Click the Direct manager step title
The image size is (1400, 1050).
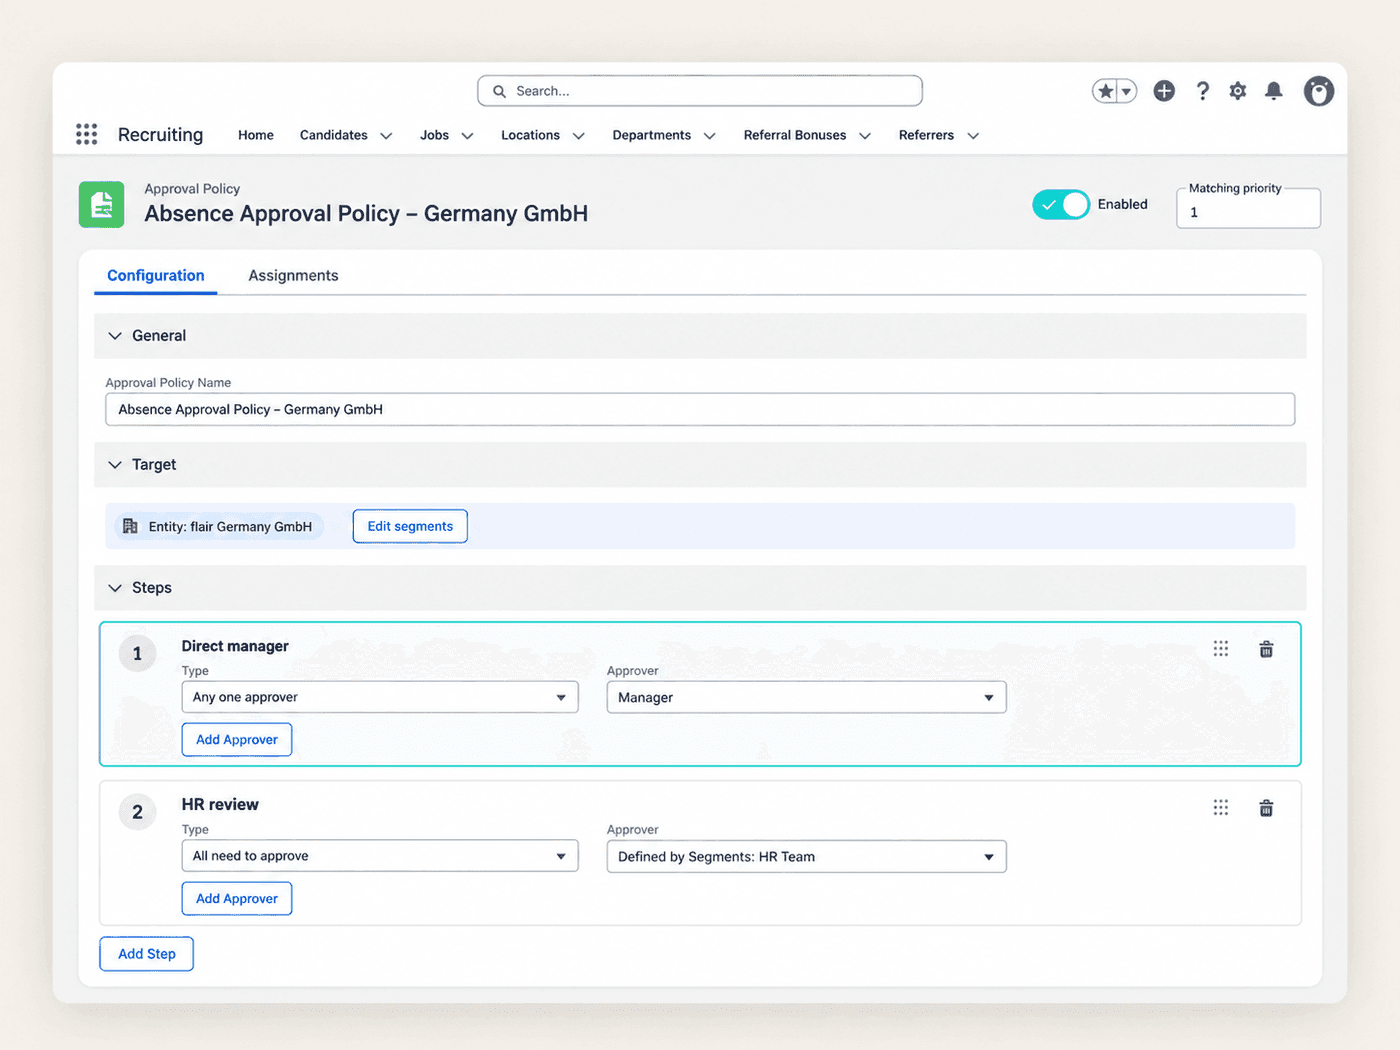pos(235,646)
